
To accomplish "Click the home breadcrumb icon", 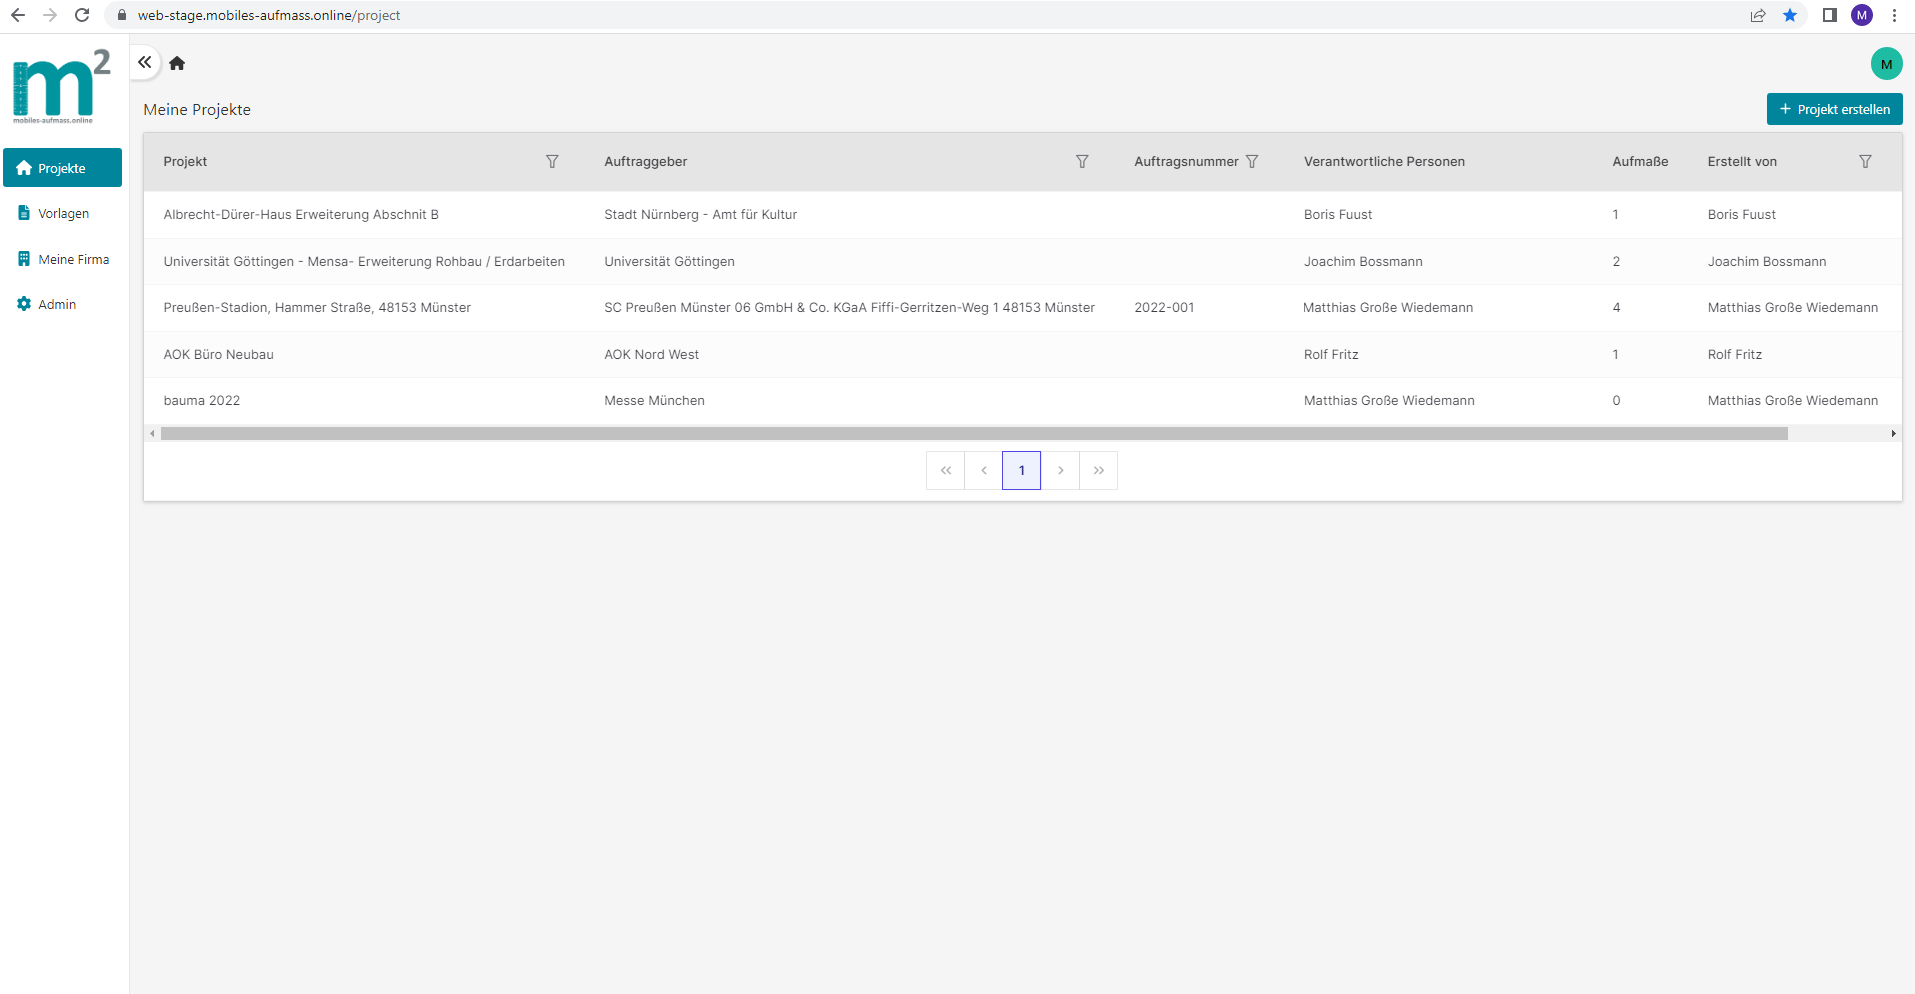I will tap(177, 63).
